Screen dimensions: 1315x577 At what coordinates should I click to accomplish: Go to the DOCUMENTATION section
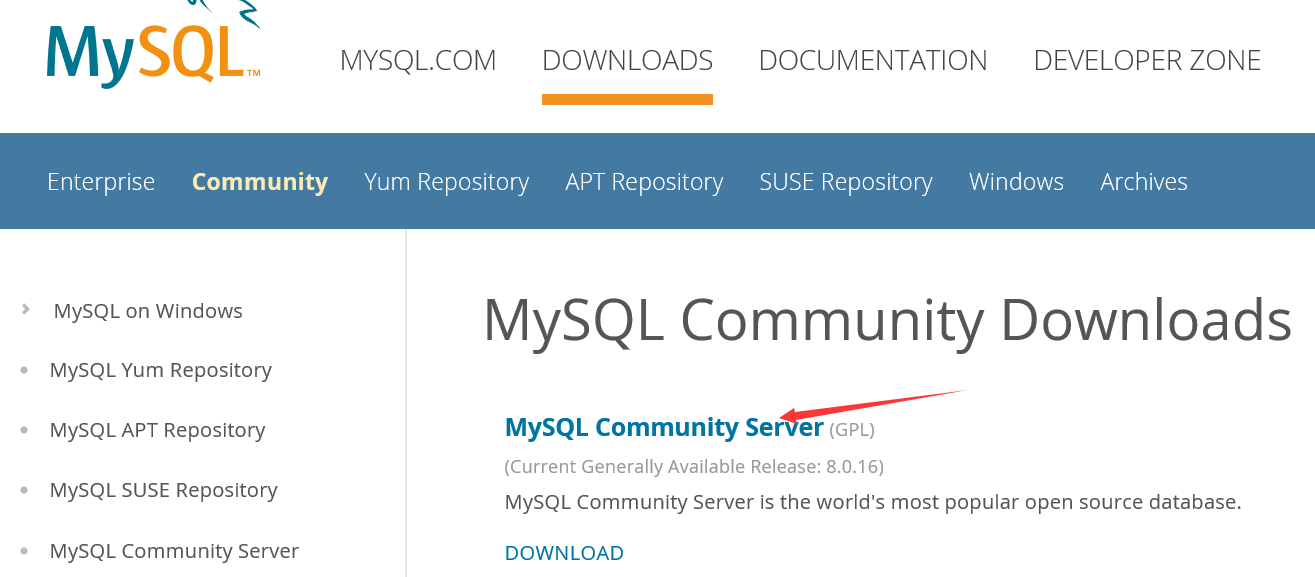[873, 60]
